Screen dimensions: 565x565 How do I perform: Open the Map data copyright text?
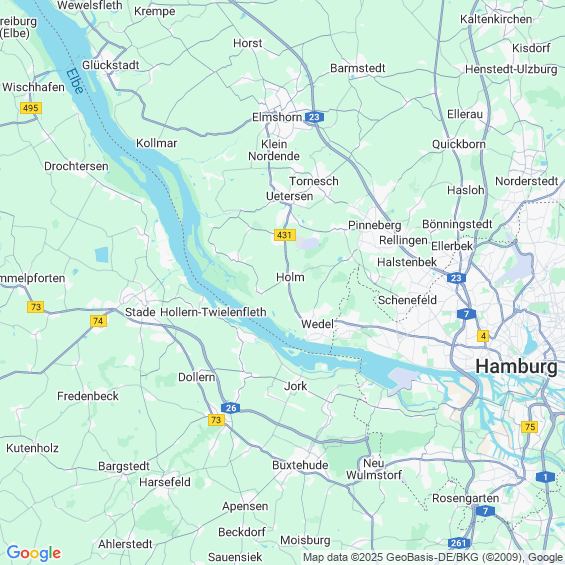point(433,557)
